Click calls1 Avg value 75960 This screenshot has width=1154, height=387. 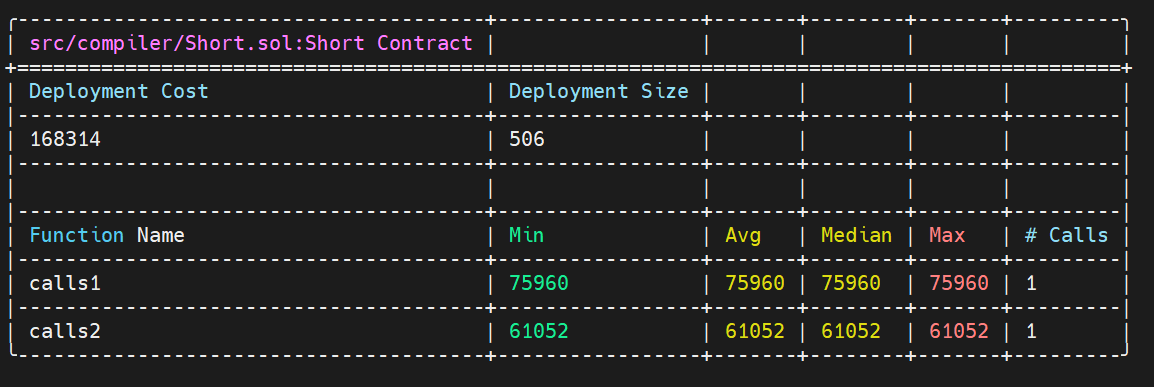(755, 283)
